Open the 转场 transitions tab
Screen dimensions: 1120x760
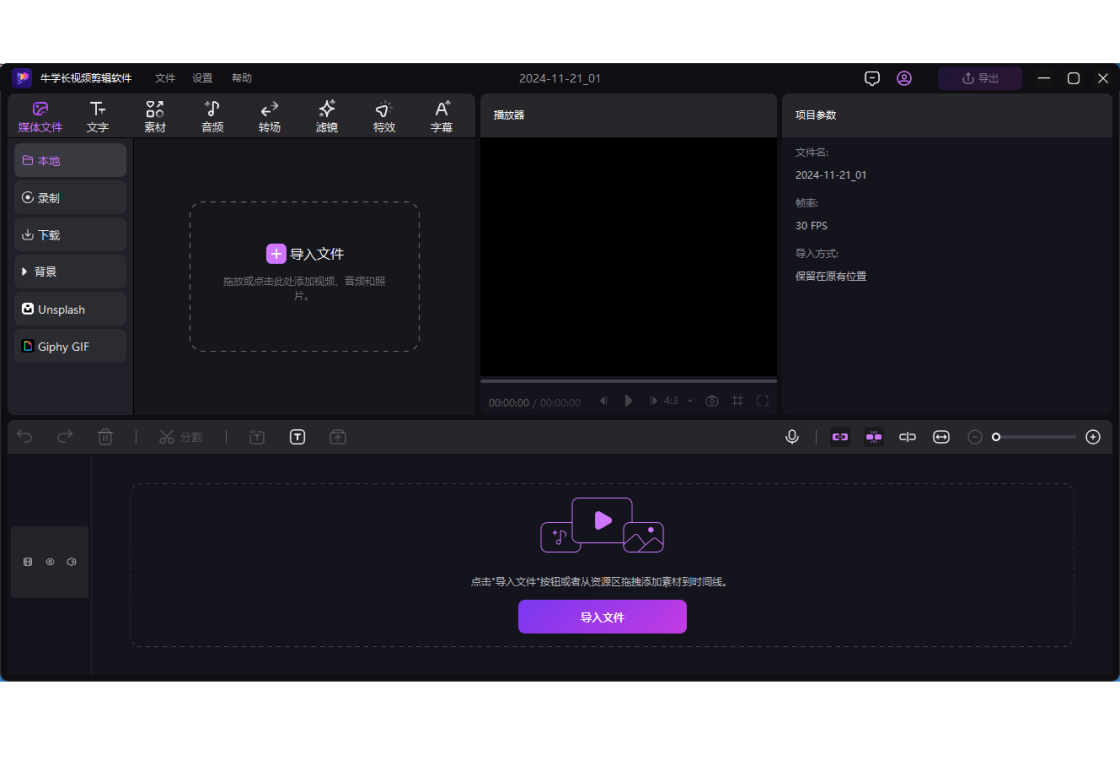269,117
